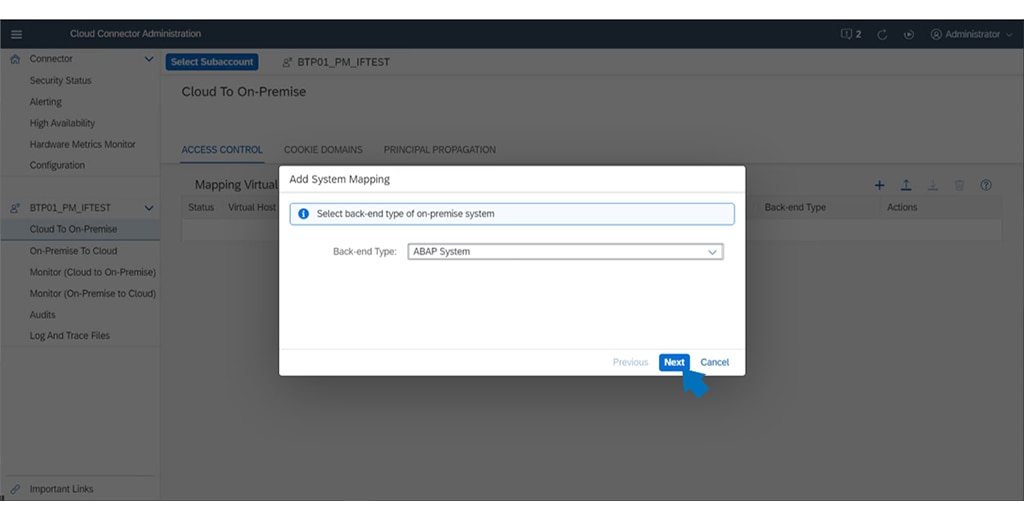Open Monitor (On-Premise to Cloud)
The height and width of the screenshot is (522, 1024).
[93, 293]
